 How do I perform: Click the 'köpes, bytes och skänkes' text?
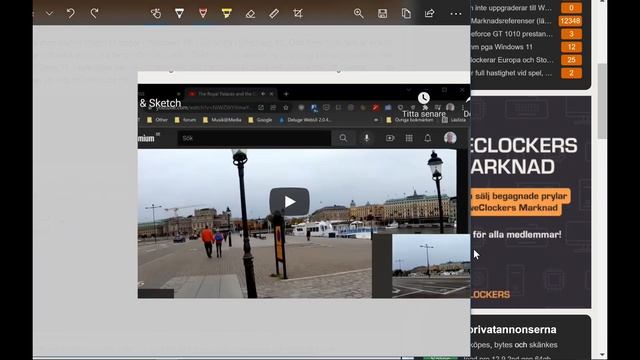coord(514,345)
